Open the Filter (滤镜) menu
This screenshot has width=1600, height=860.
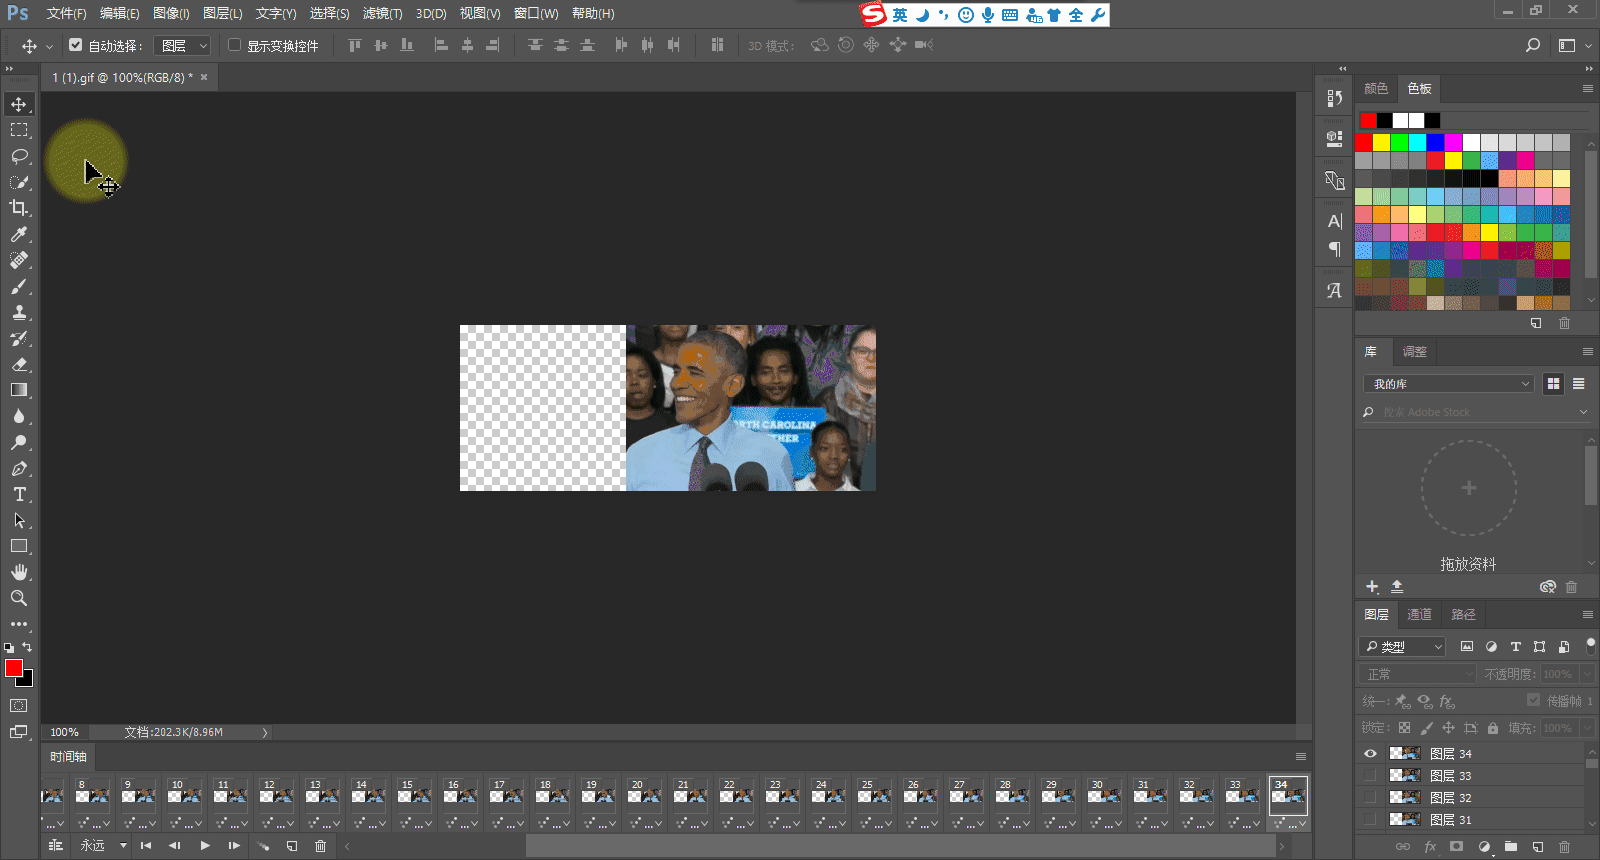382,13
